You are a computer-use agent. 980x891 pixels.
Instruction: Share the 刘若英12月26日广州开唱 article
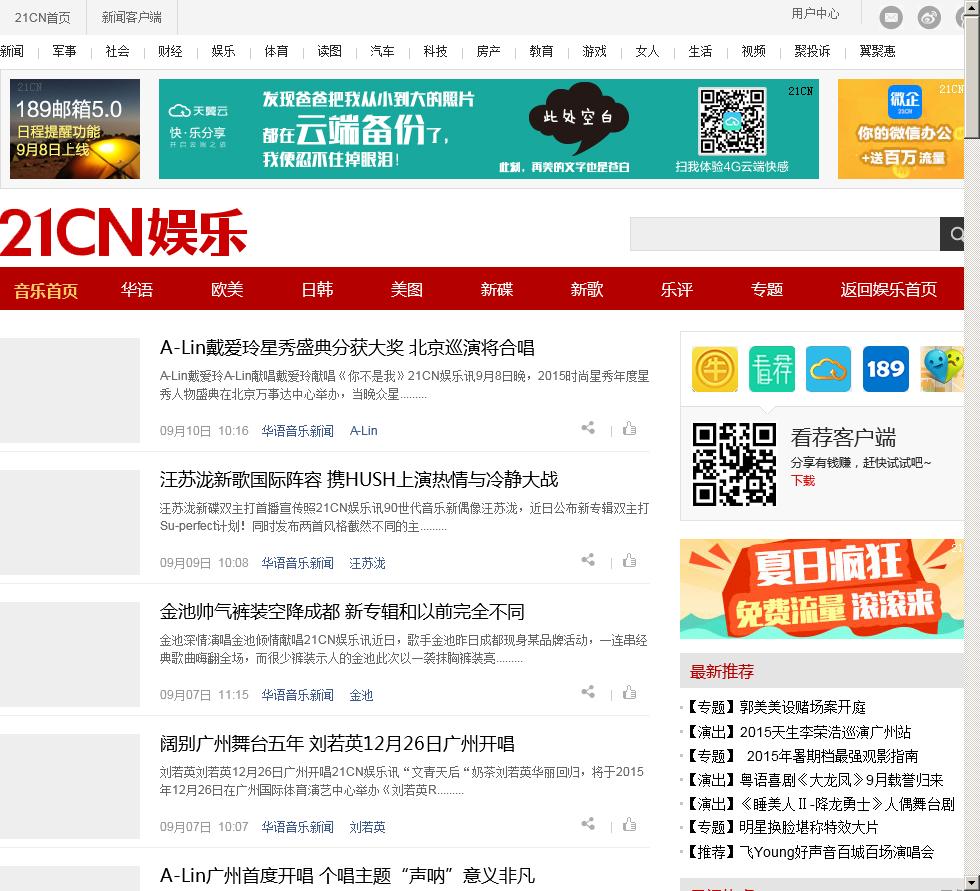point(588,824)
